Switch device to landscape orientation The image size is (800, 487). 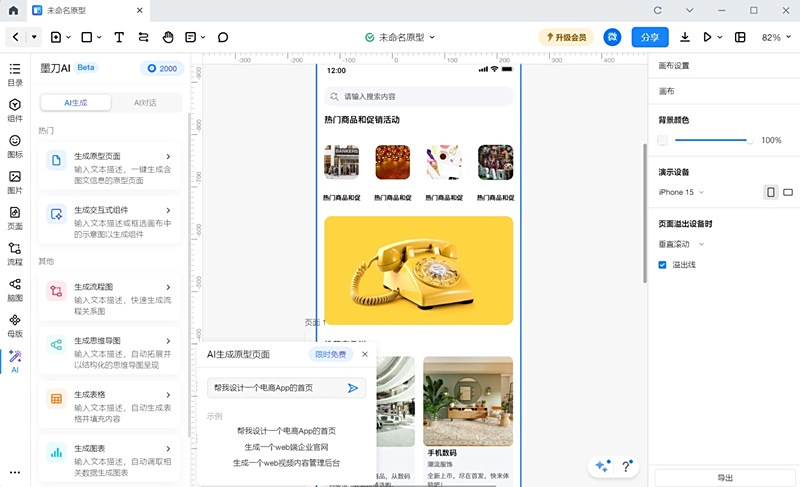(788, 192)
